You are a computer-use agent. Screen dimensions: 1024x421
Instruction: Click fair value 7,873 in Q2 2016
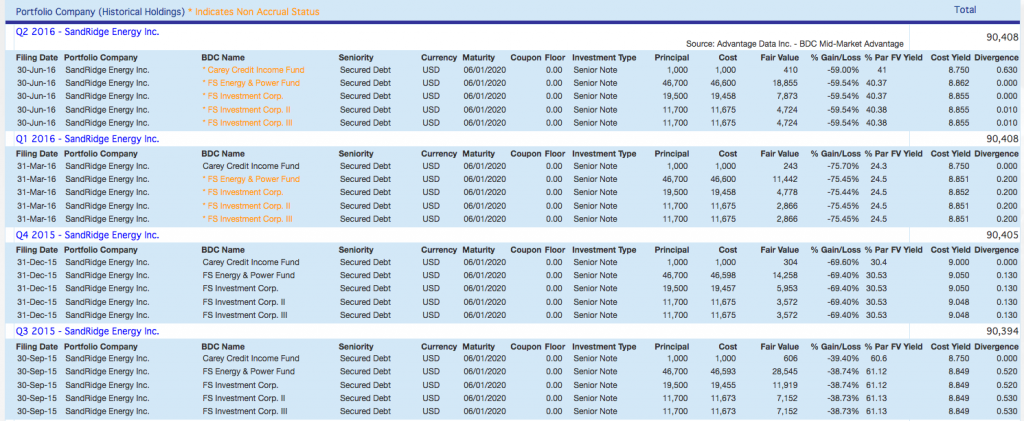(x=788, y=96)
